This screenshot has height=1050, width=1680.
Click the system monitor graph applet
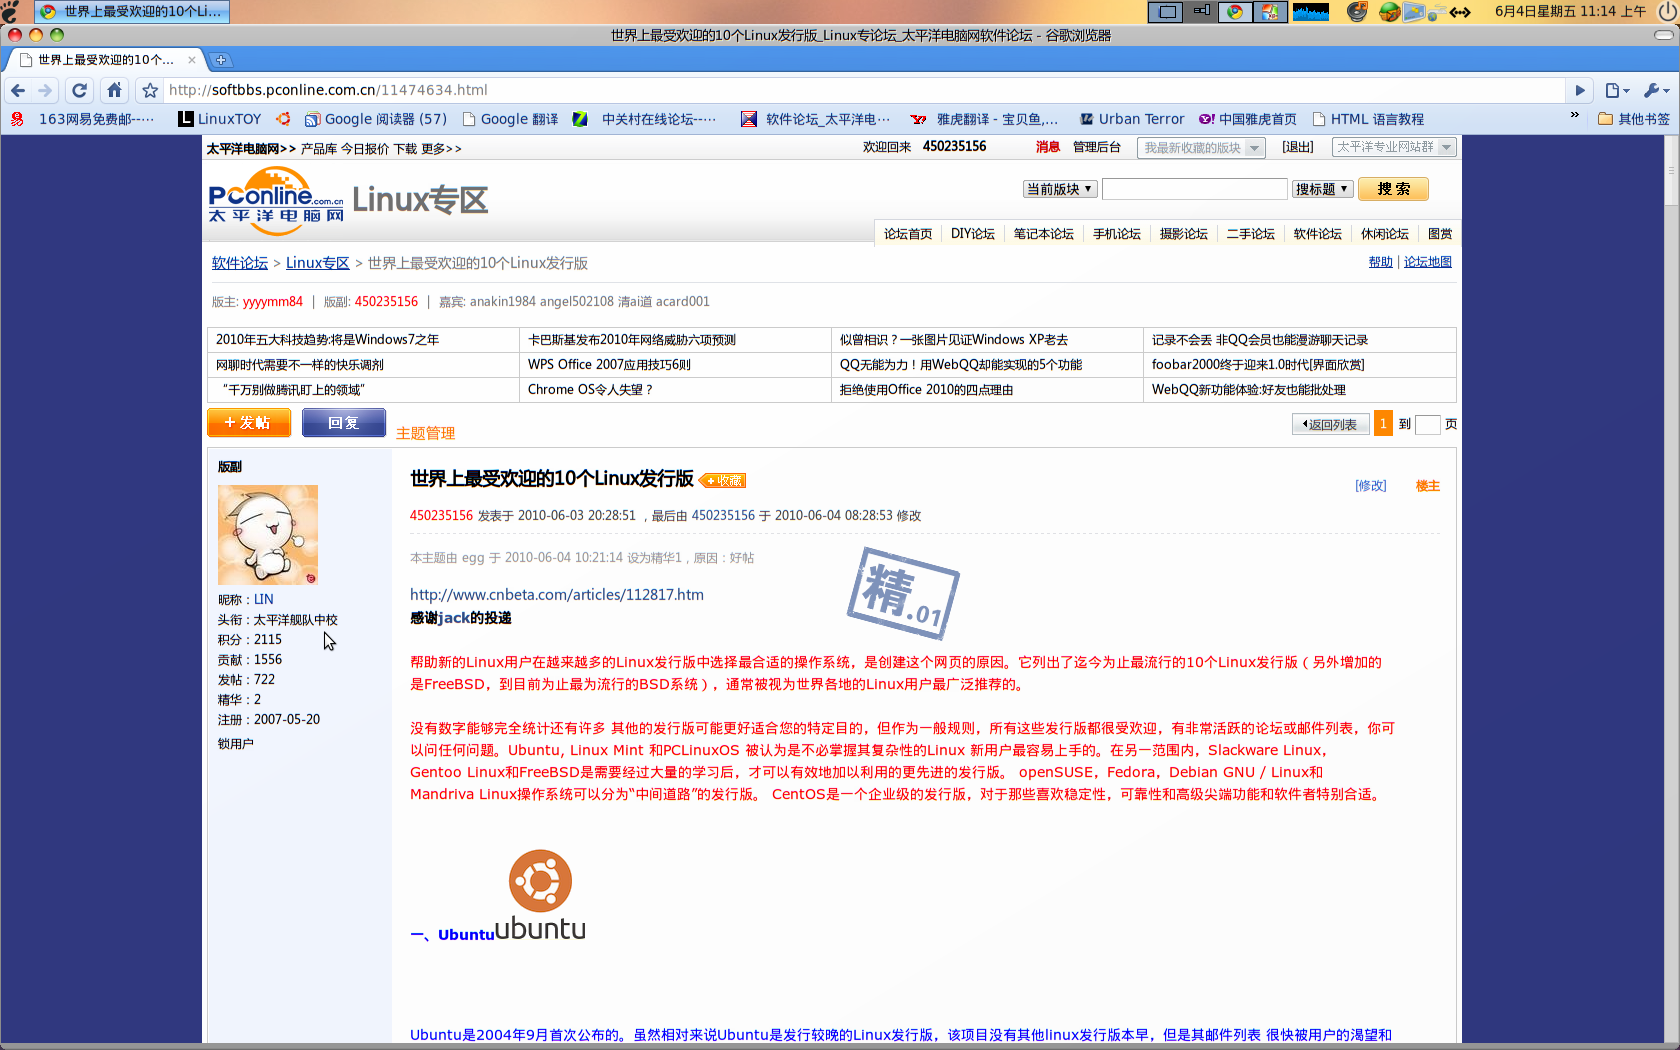point(1311,12)
